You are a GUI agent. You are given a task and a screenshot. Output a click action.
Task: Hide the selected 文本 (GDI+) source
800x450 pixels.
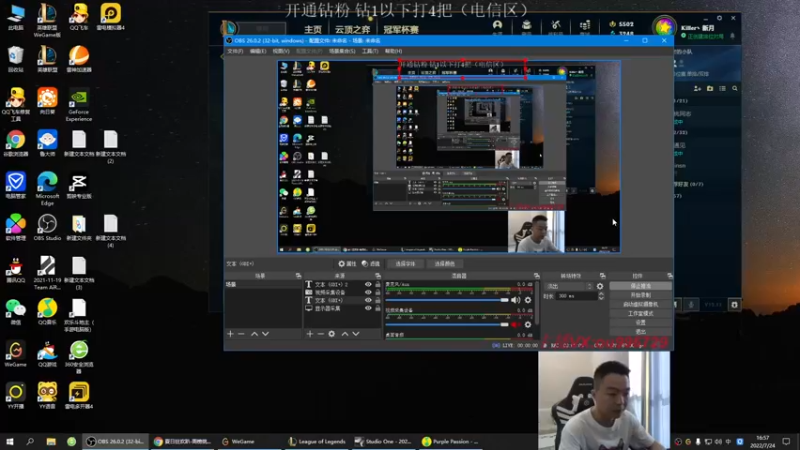click(x=368, y=301)
